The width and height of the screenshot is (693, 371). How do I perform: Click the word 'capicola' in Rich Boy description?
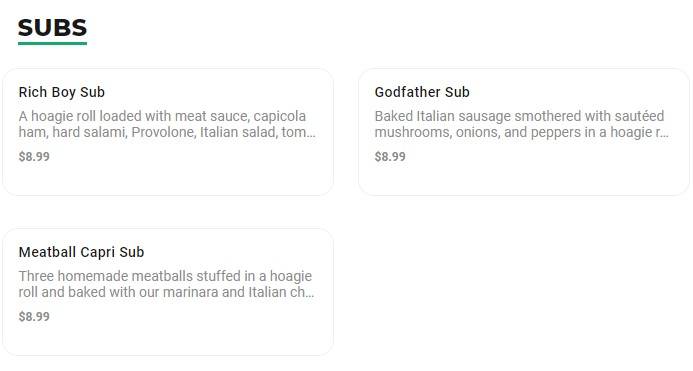(x=280, y=116)
